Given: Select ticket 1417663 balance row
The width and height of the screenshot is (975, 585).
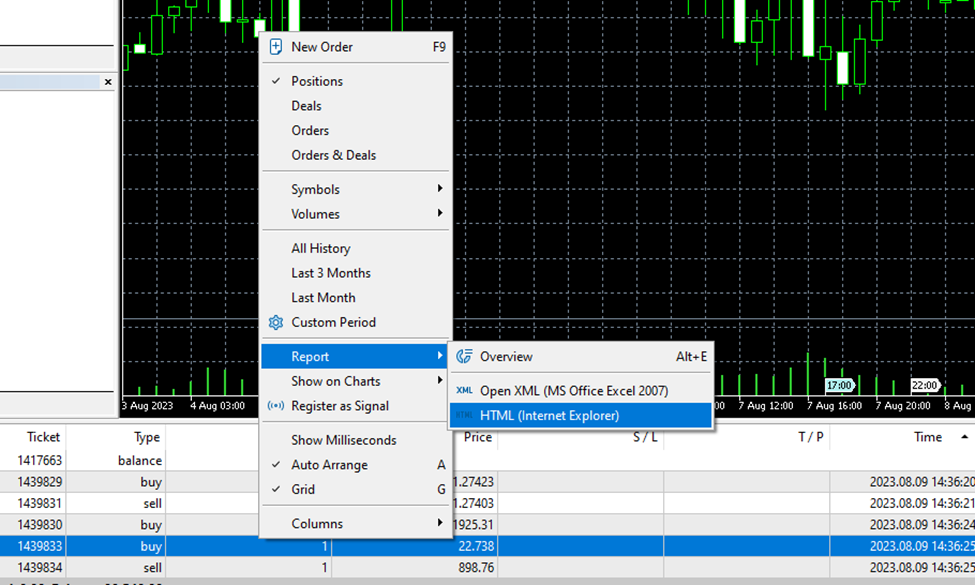Looking at the screenshot, I should pyautogui.click(x=40, y=461).
